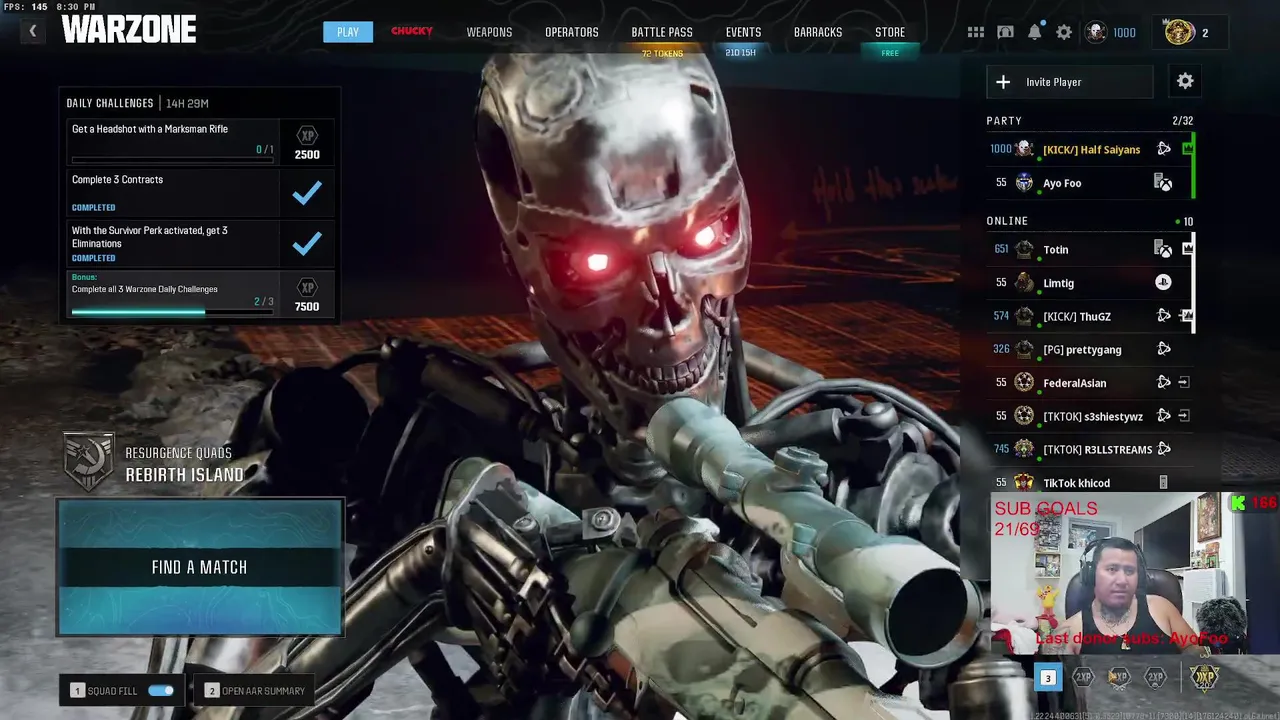Open the Store tab
Screen dimensions: 1280x720
[890, 32]
